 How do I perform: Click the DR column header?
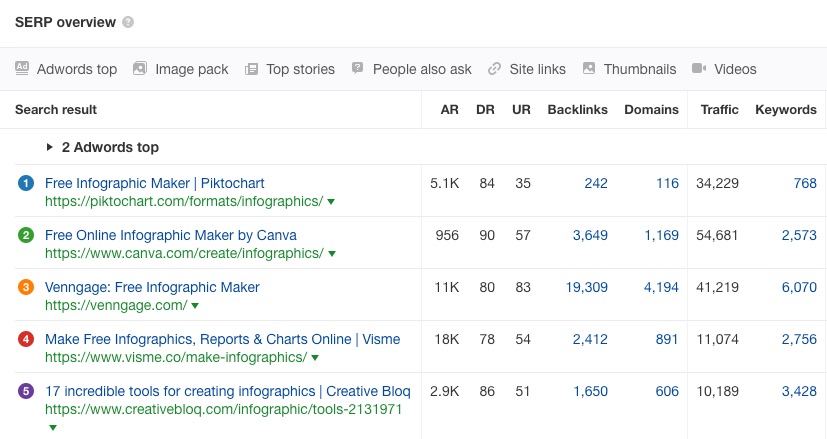(x=485, y=110)
